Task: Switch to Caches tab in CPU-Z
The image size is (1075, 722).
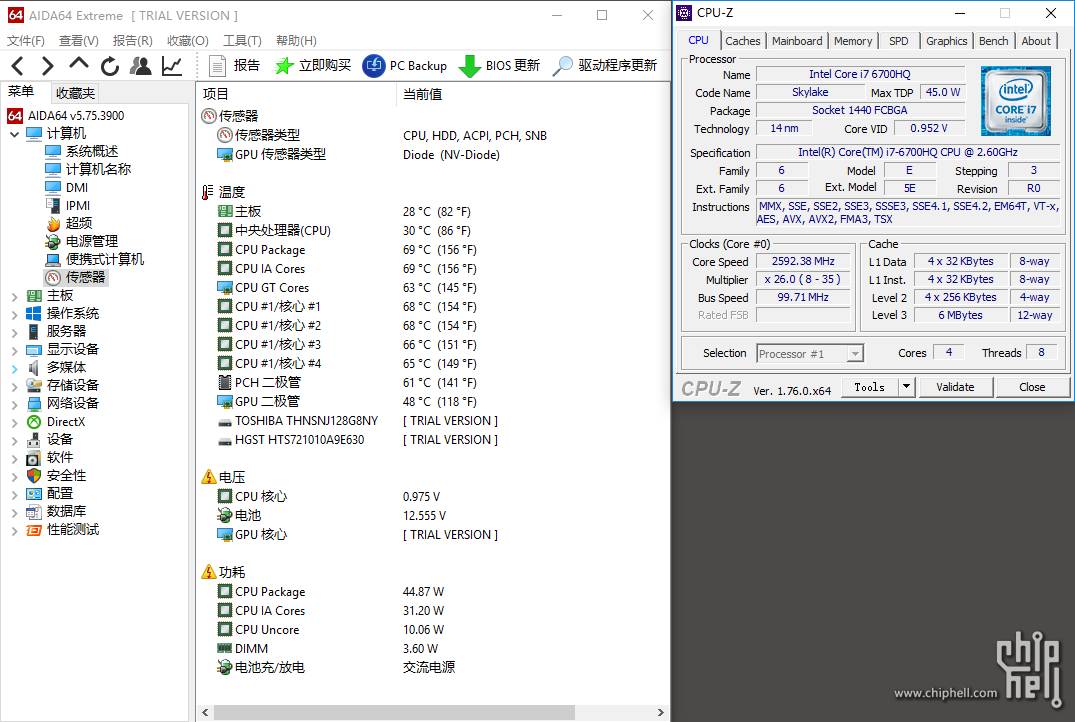Action: pyautogui.click(x=742, y=41)
